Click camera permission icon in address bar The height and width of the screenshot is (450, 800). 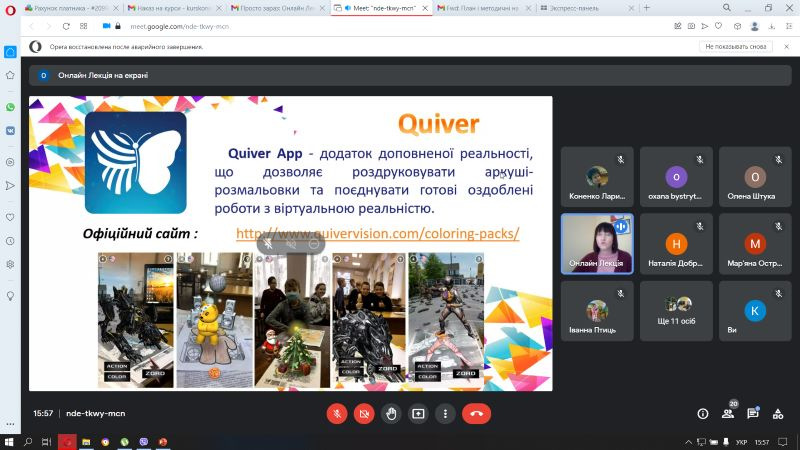(106, 26)
